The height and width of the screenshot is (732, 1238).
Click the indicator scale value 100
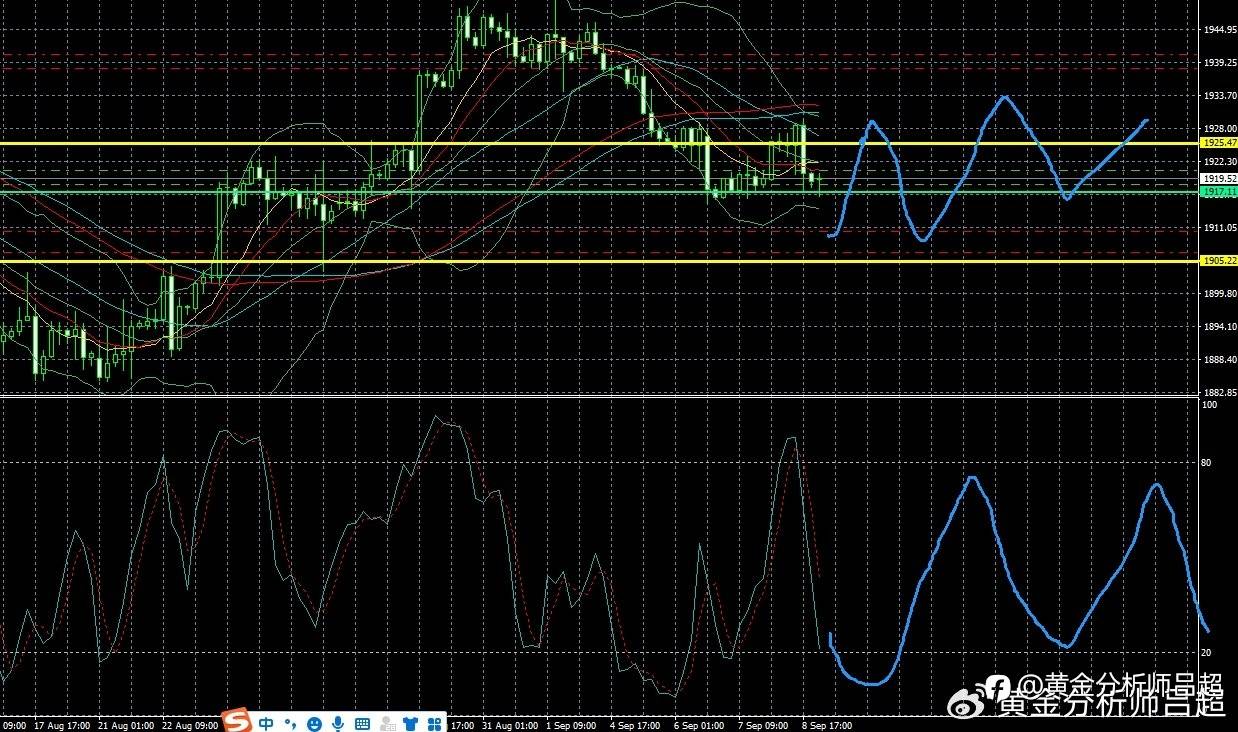click(x=1208, y=405)
